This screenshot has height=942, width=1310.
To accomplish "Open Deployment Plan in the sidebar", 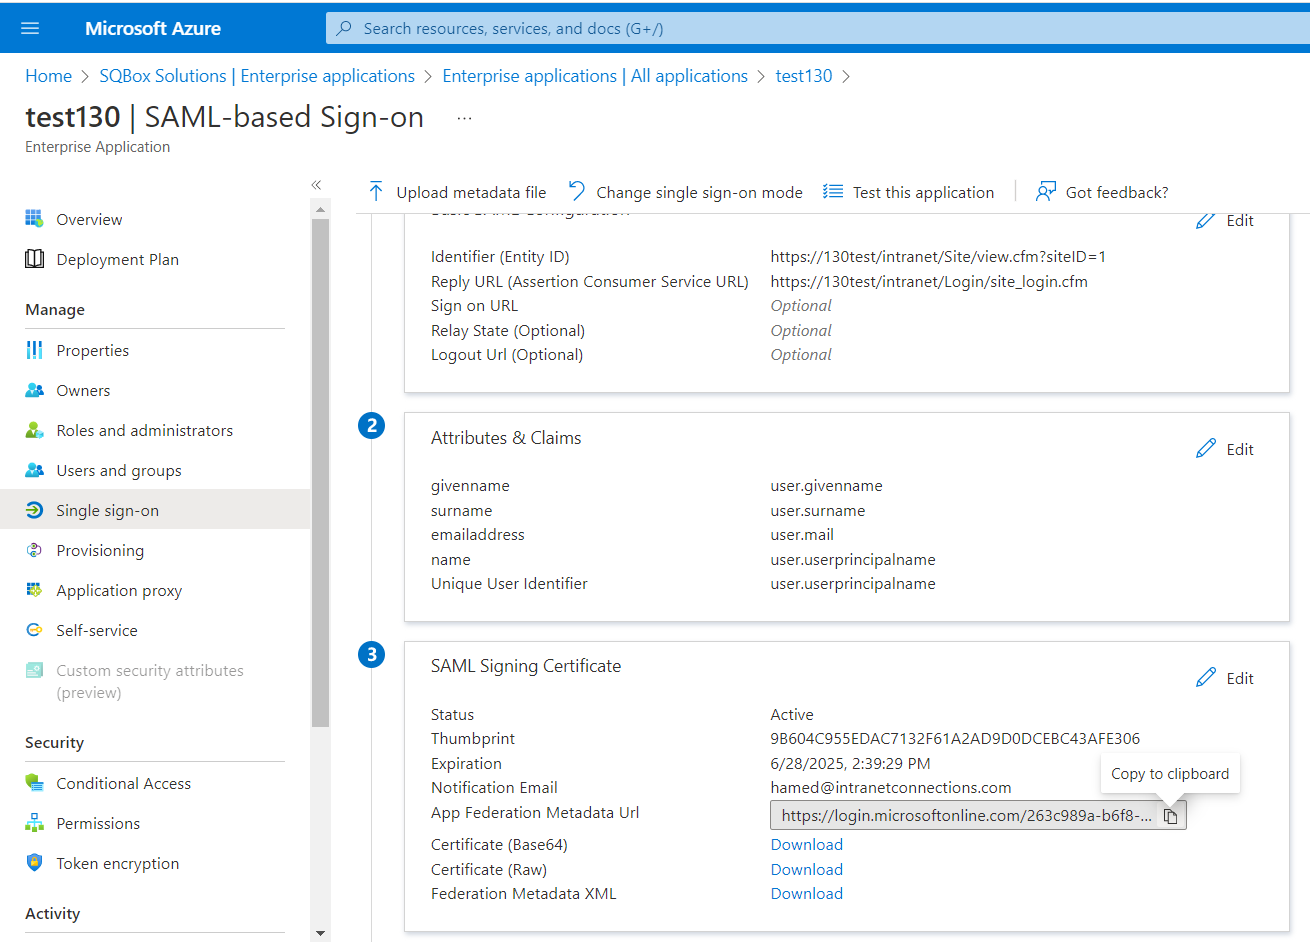I will click(117, 259).
